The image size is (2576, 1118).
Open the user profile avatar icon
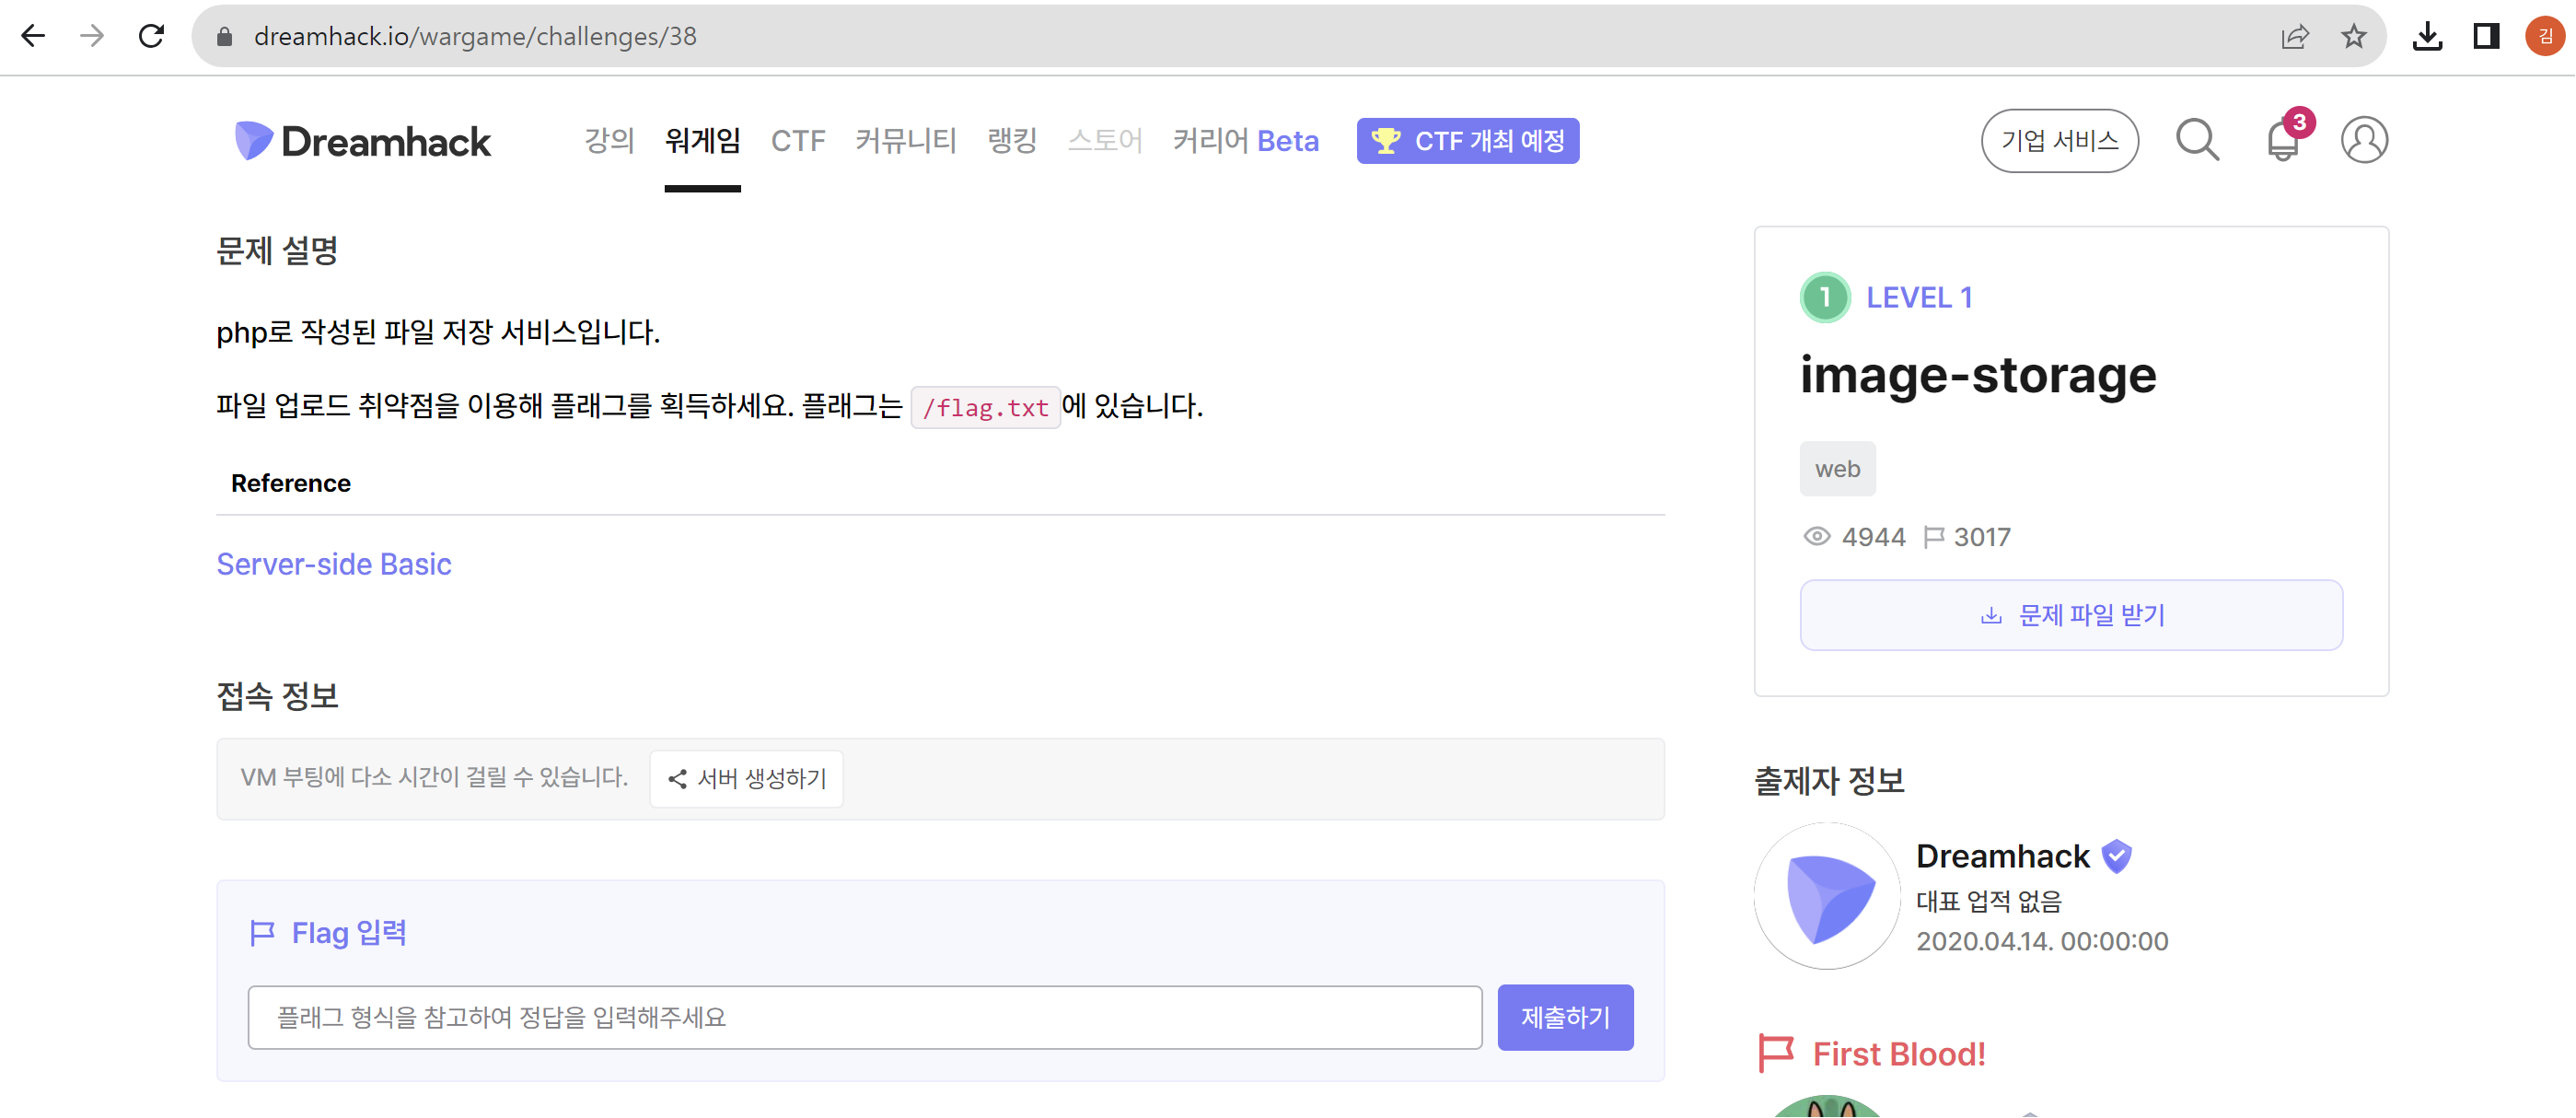pos(2364,140)
